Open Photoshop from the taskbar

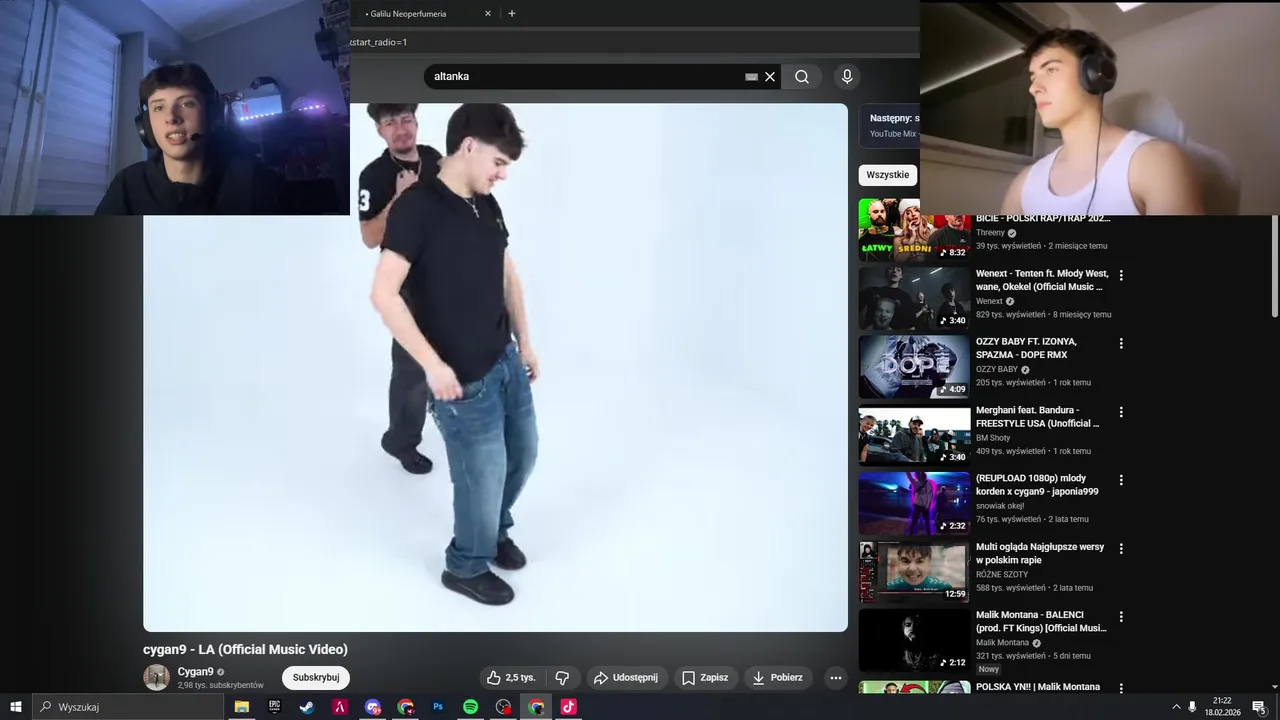click(438, 707)
